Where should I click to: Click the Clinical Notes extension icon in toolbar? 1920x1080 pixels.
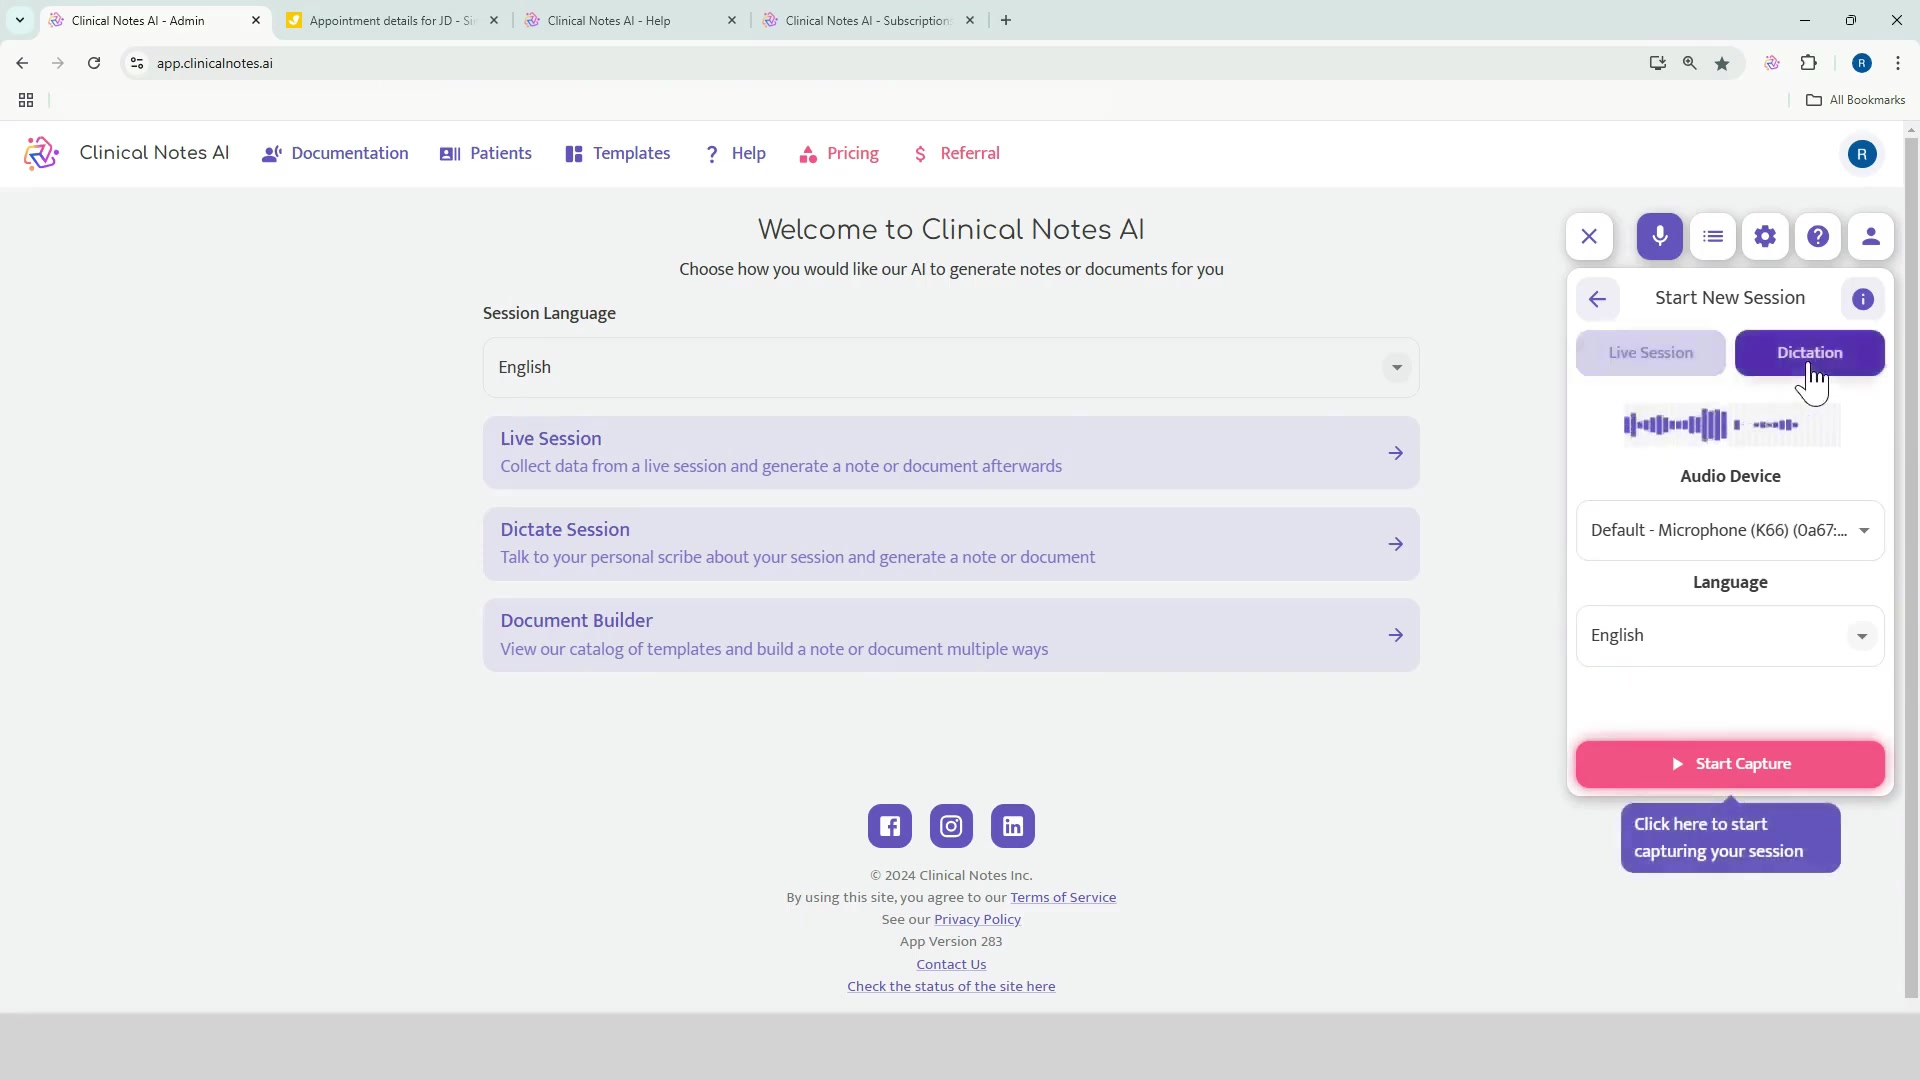[x=1772, y=63]
